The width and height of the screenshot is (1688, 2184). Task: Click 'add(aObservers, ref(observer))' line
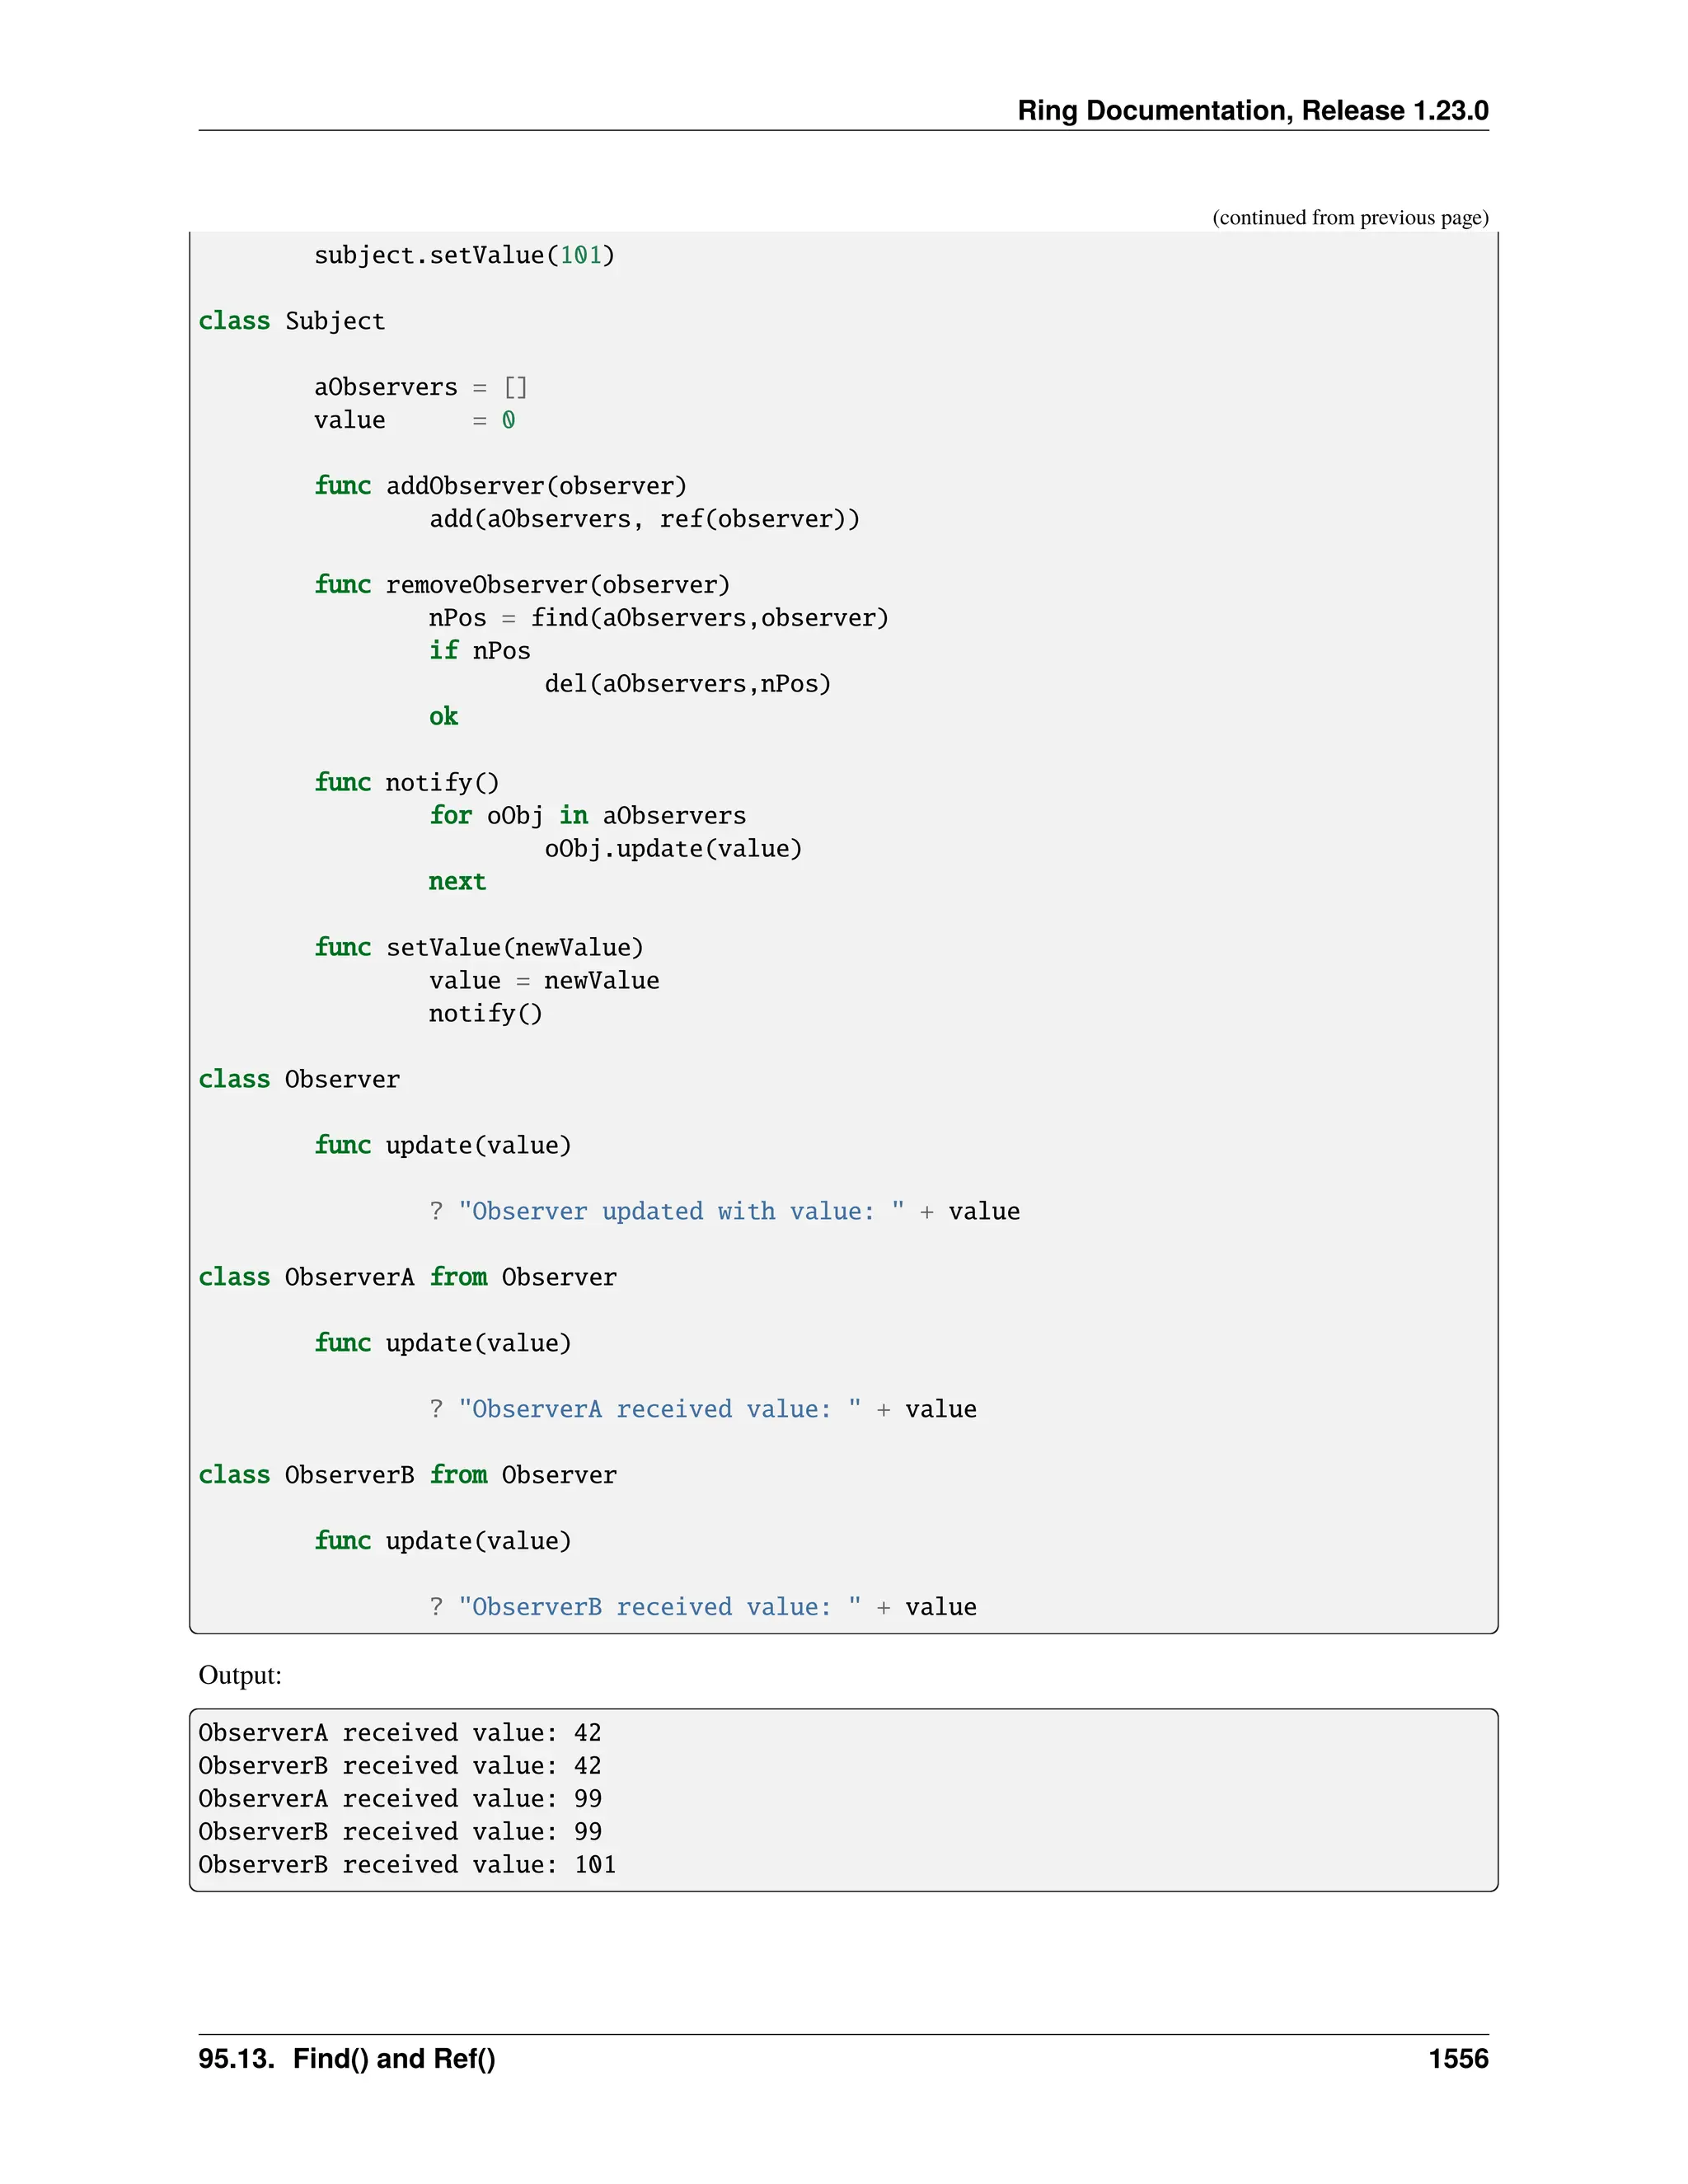tap(644, 519)
